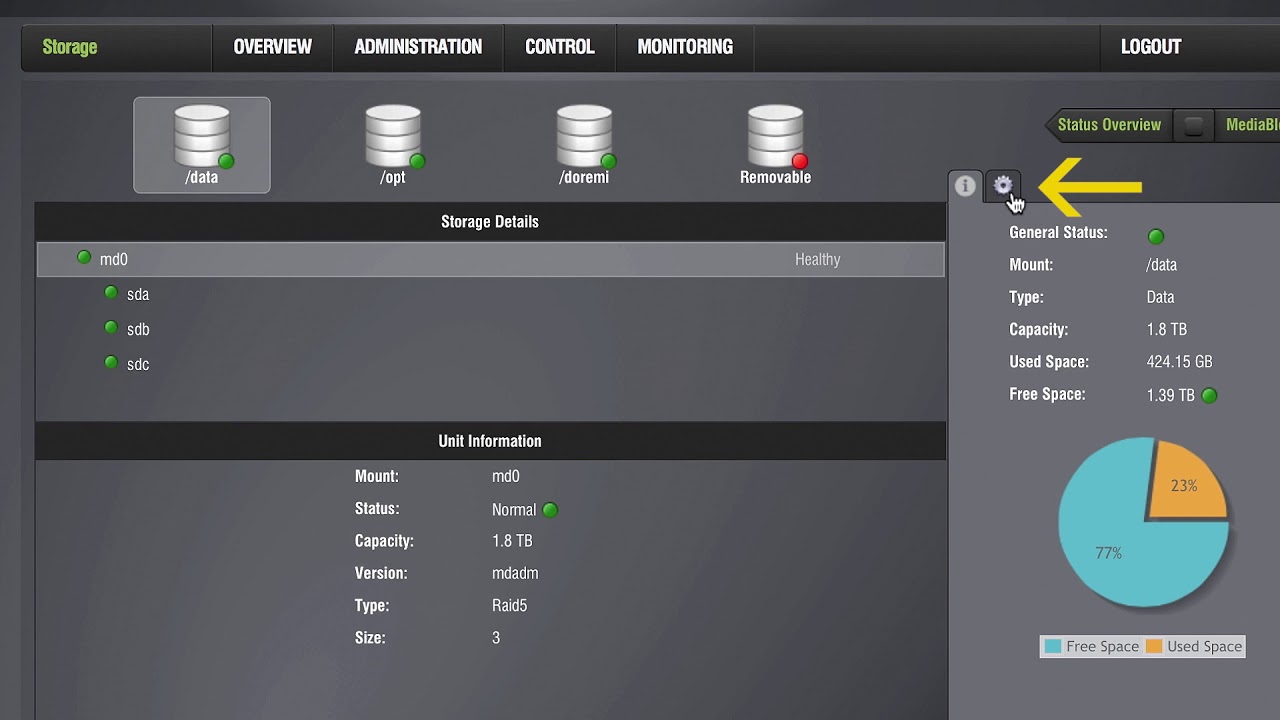Click the Data type value in side panel
Viewport: 1280px width, 720px height.
[x=1160, y=297]
